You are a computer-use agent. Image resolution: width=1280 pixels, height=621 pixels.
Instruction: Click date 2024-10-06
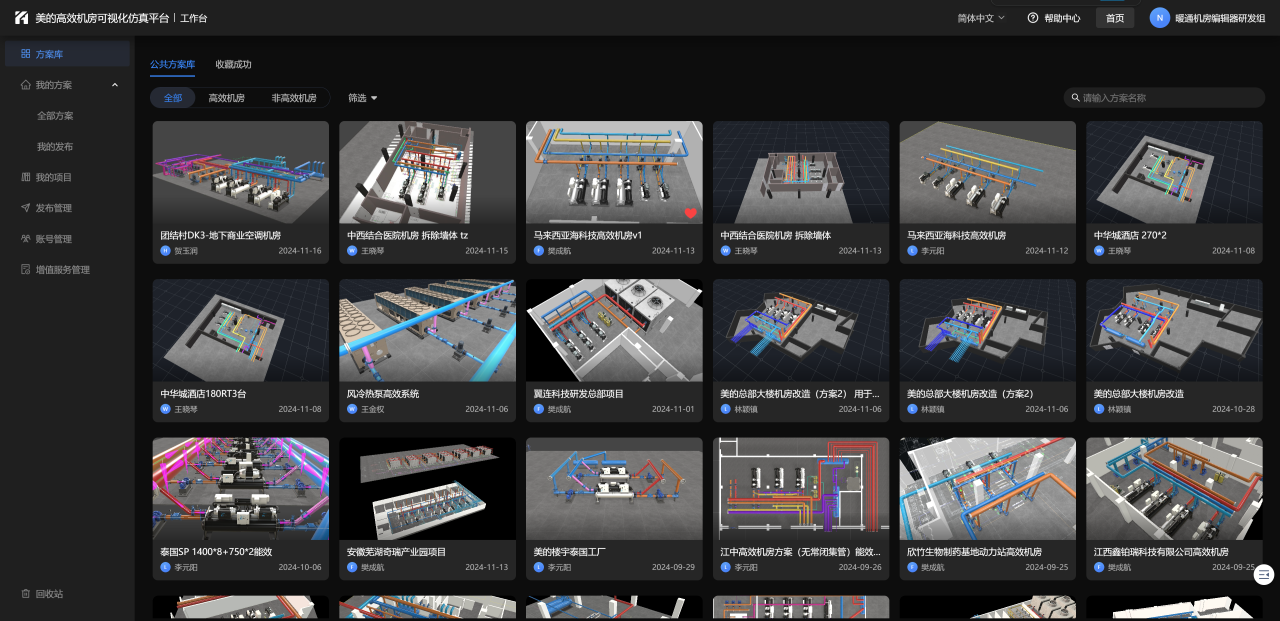coord(300,567)
